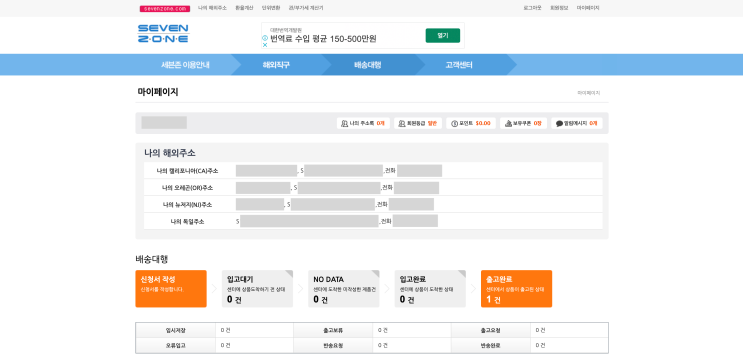Click the 반송완료 table cell
743x361 pixels.
tap(490, 345)
